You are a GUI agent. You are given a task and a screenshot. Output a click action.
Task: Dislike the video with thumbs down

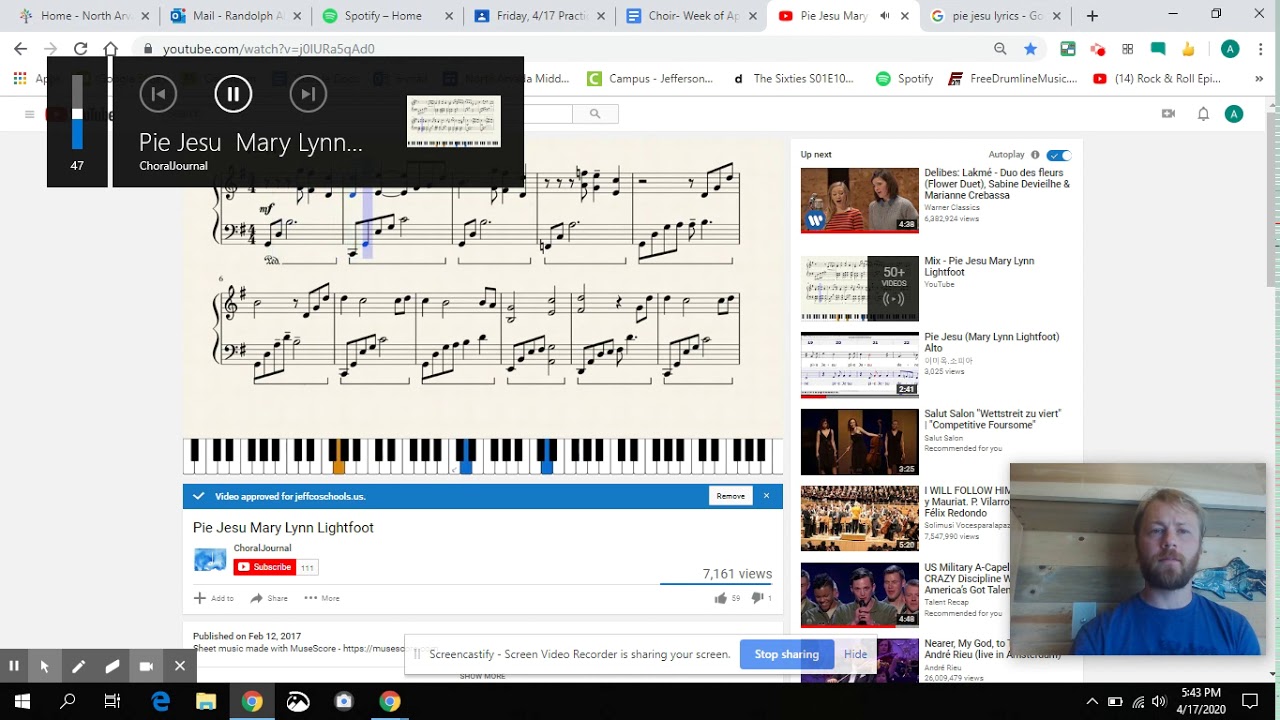[761, 598]
